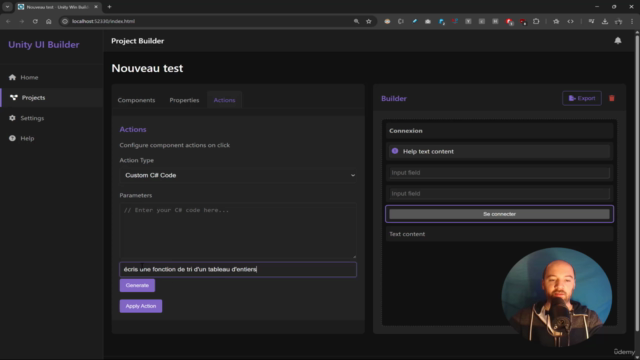Viewport: 640px width, 360px height.
Task: Open the Action Type dropdown
Action: click(x=238, y=175)
